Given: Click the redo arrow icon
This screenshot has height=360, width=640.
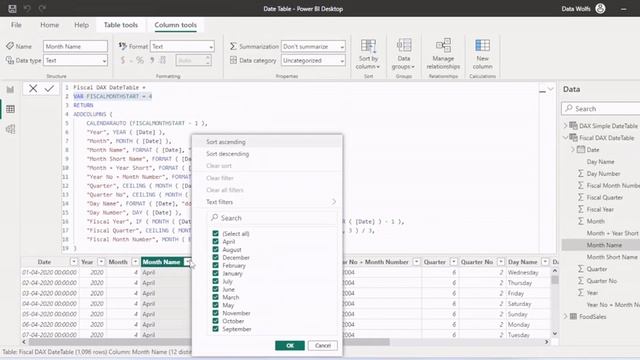Looking at the screenshot, I should click(x=42, y=8).
